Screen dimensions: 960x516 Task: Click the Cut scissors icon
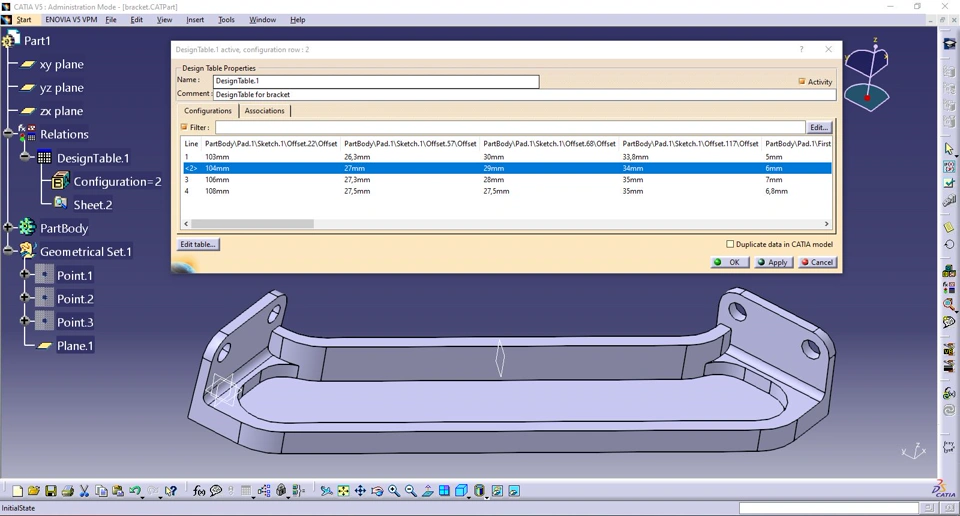coord(84,491)
